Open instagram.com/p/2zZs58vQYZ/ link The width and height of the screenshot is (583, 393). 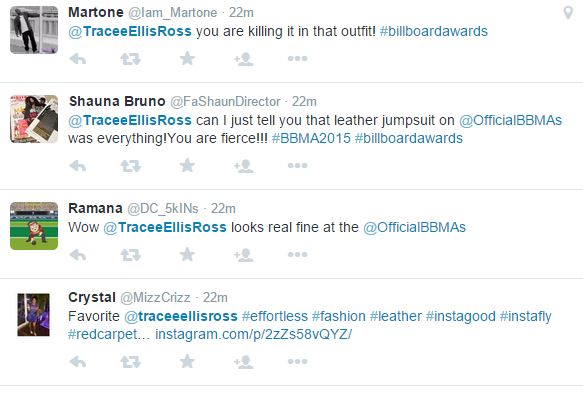tap(253, 334)
